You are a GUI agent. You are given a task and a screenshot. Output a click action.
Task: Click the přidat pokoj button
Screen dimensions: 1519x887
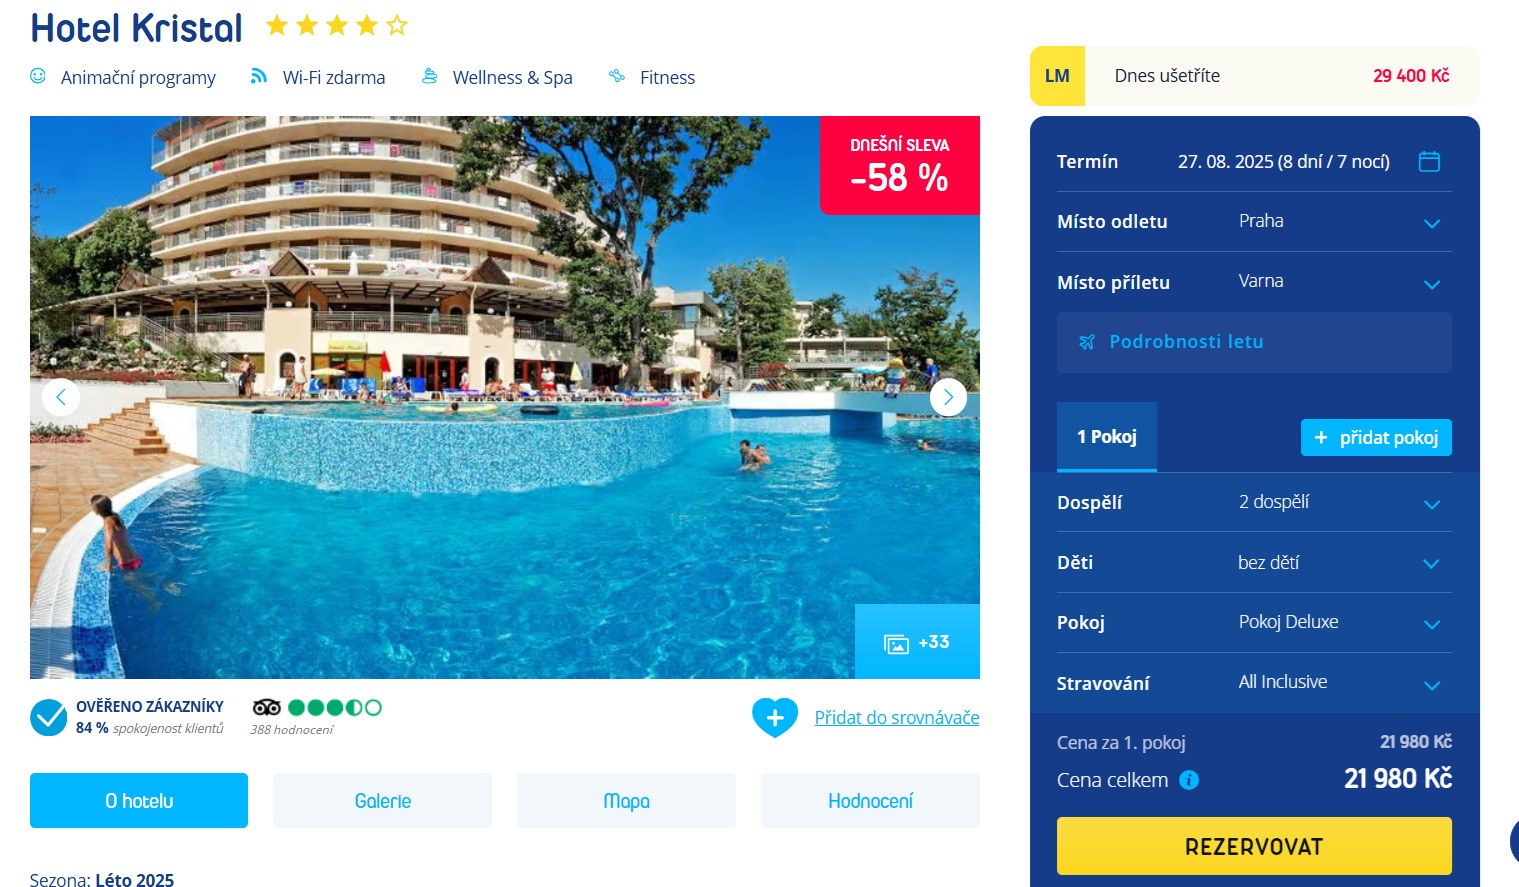(x=1376, y=437)
